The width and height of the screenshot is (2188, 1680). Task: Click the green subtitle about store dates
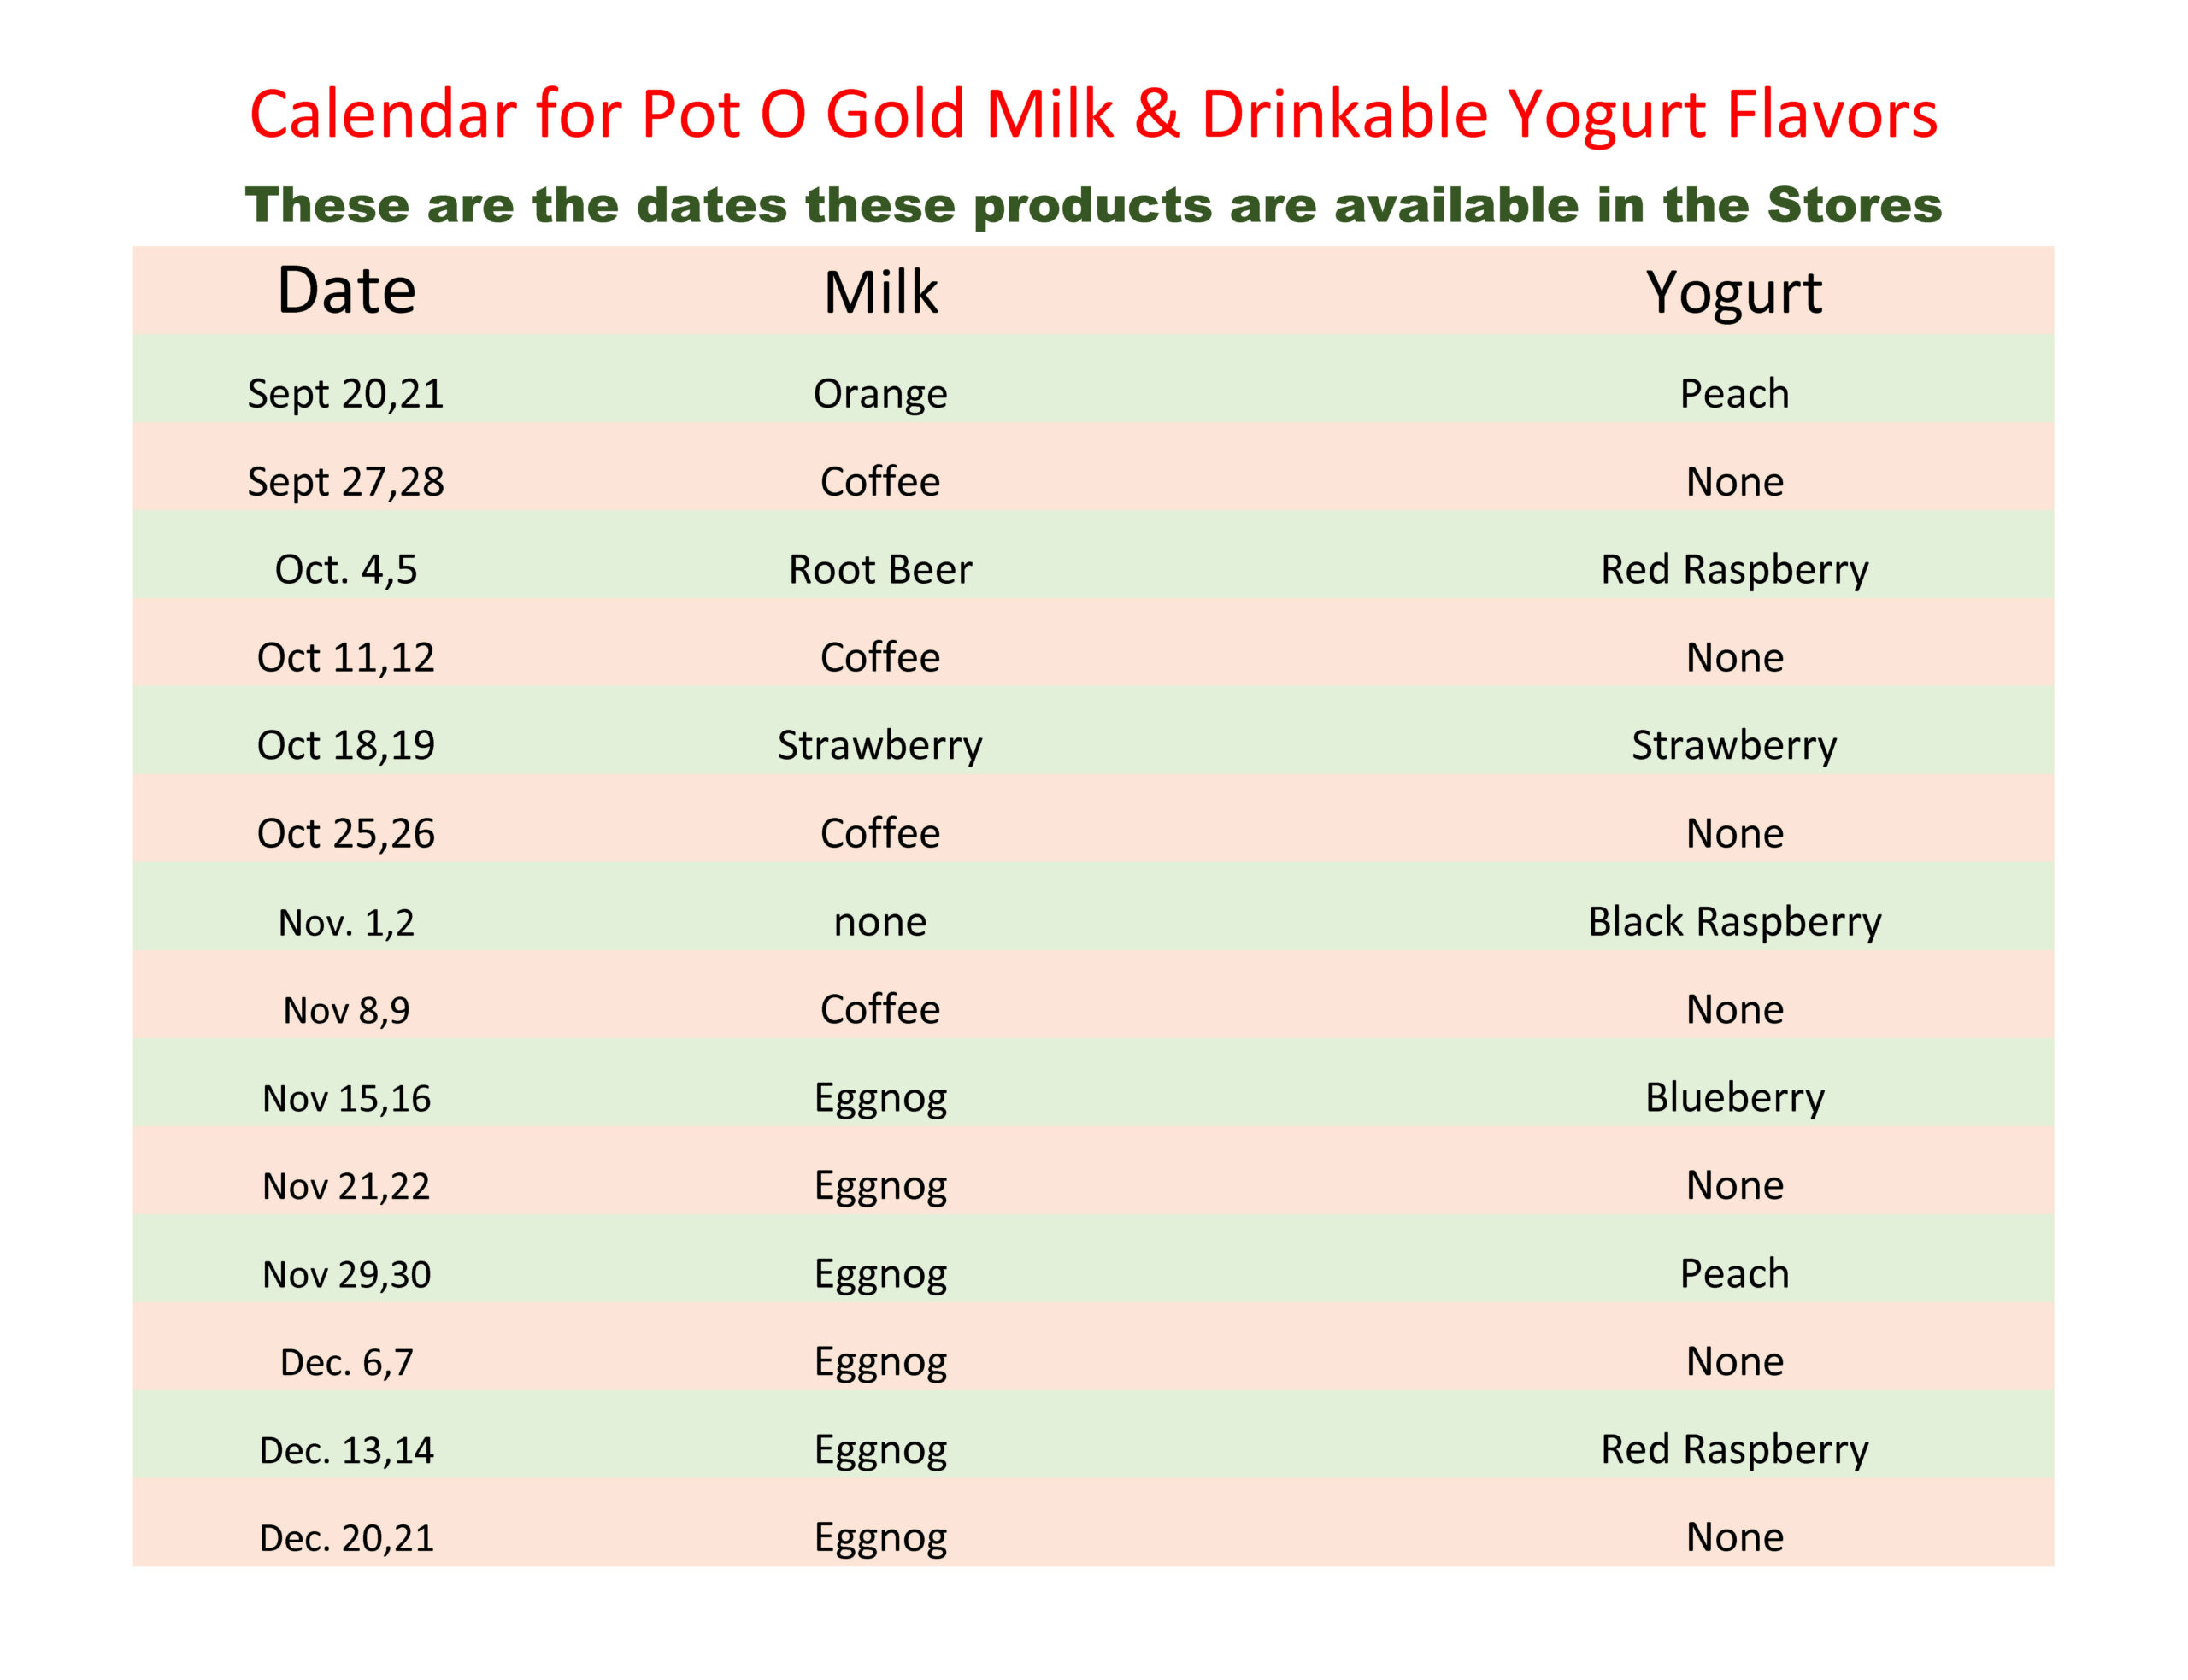tap(1093, 205)
